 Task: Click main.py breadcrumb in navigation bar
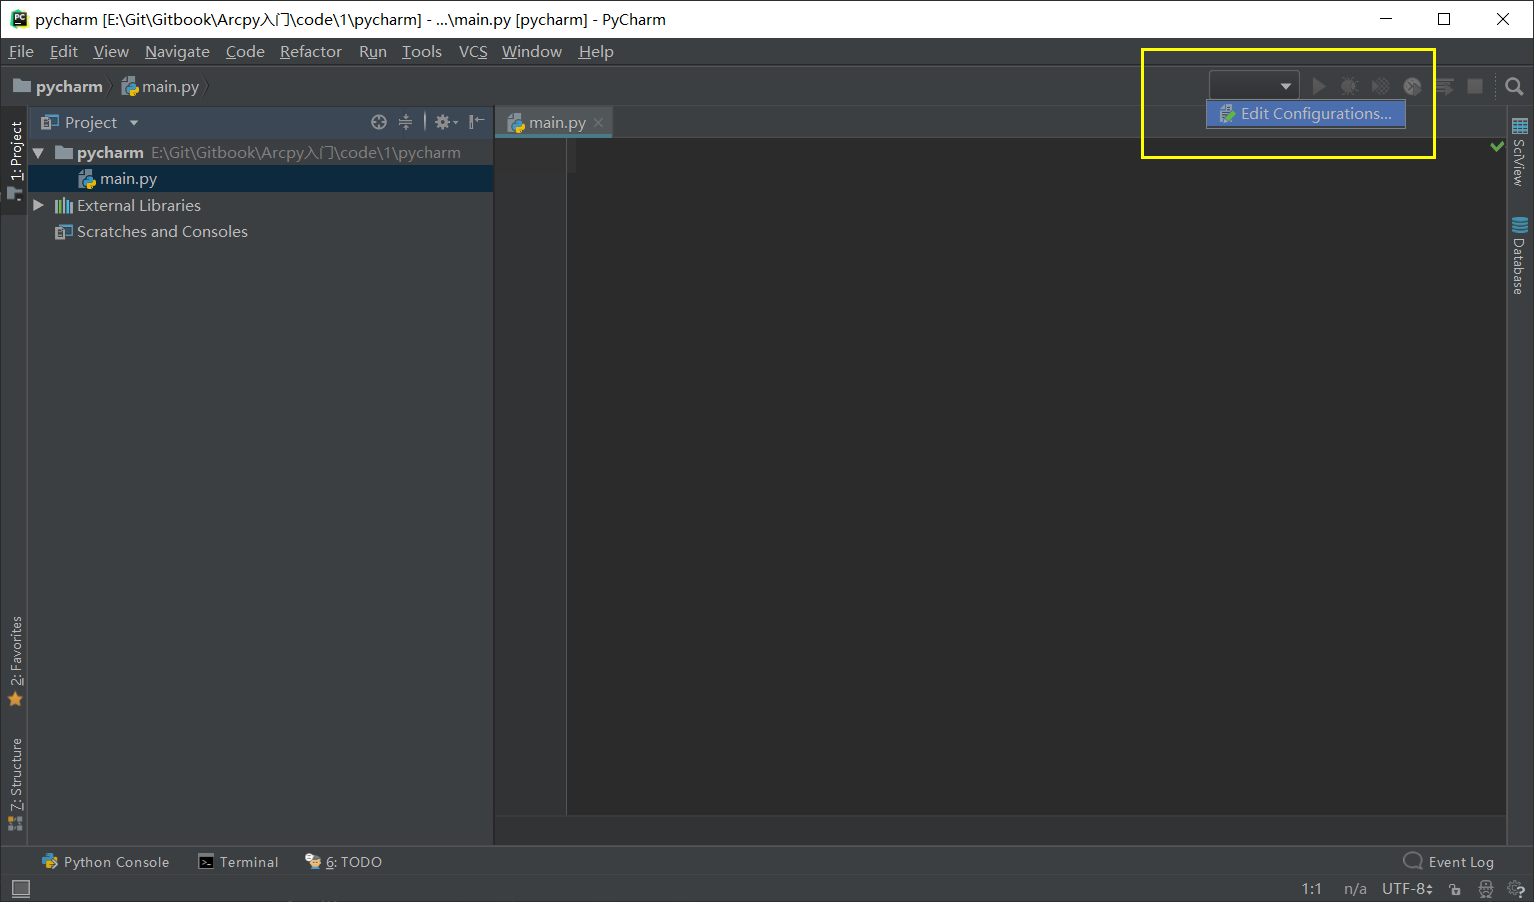[x=160, y=87]
